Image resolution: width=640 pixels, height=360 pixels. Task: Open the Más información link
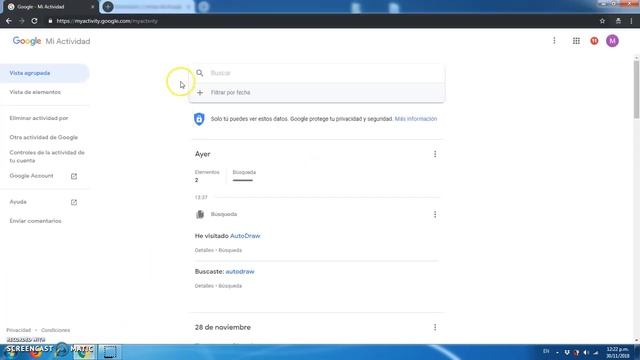[416, 119]
